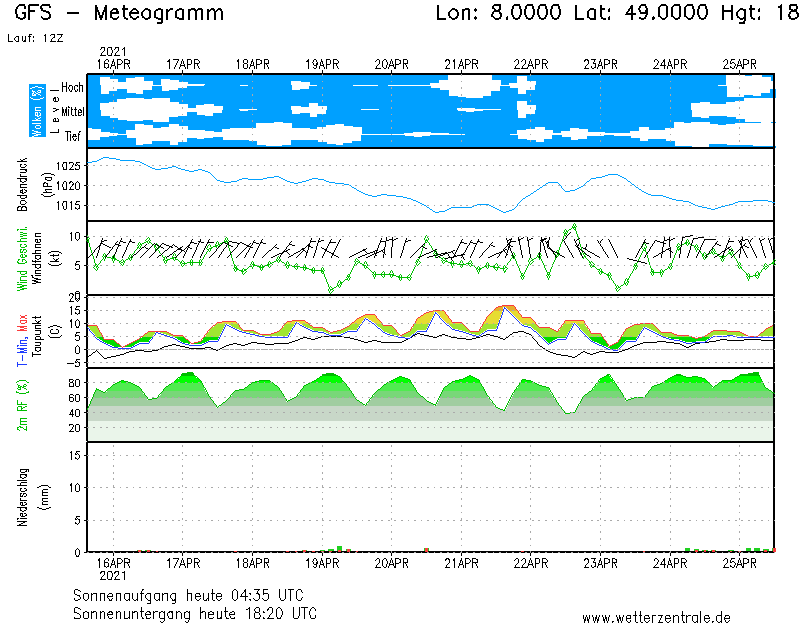The image size is (800, 625).
Task: Click the green 2m RF (%) label
Action: [22, 405]
